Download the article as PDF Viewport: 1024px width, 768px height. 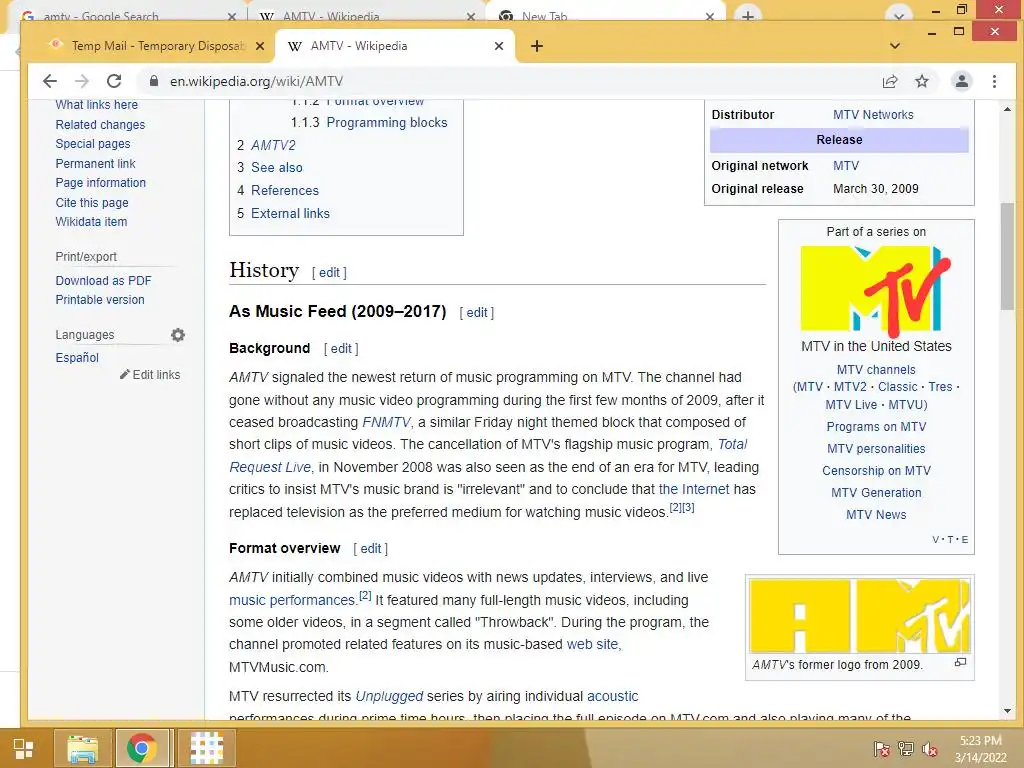coord(103,280)
